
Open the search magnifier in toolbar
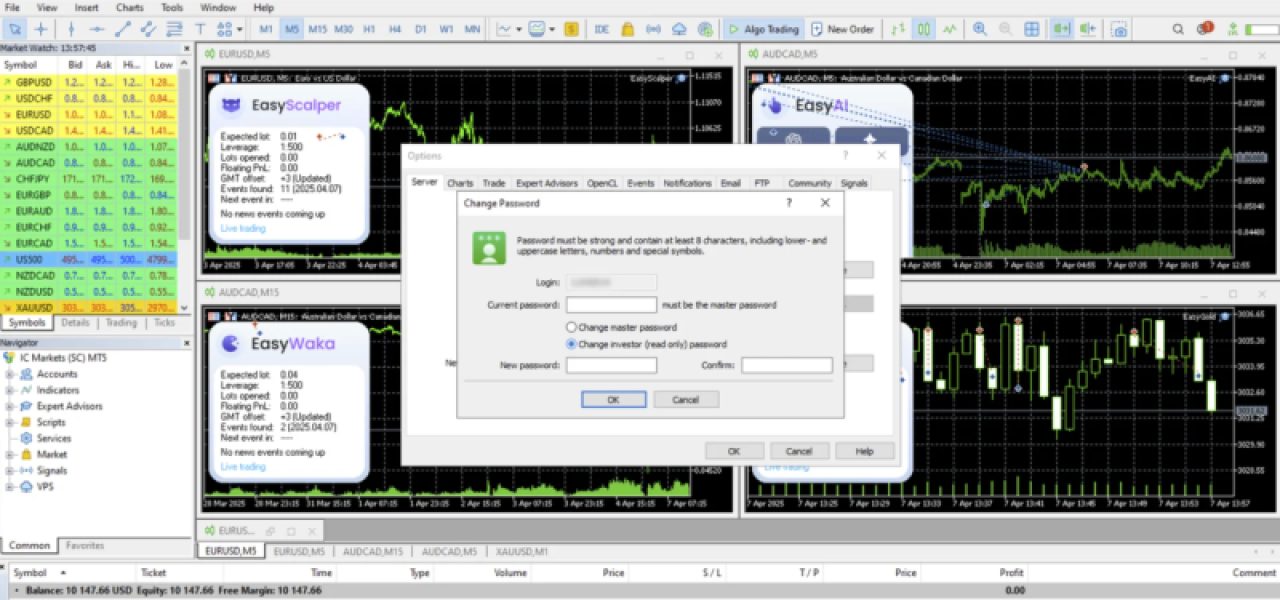click(x=1177, y=29)
